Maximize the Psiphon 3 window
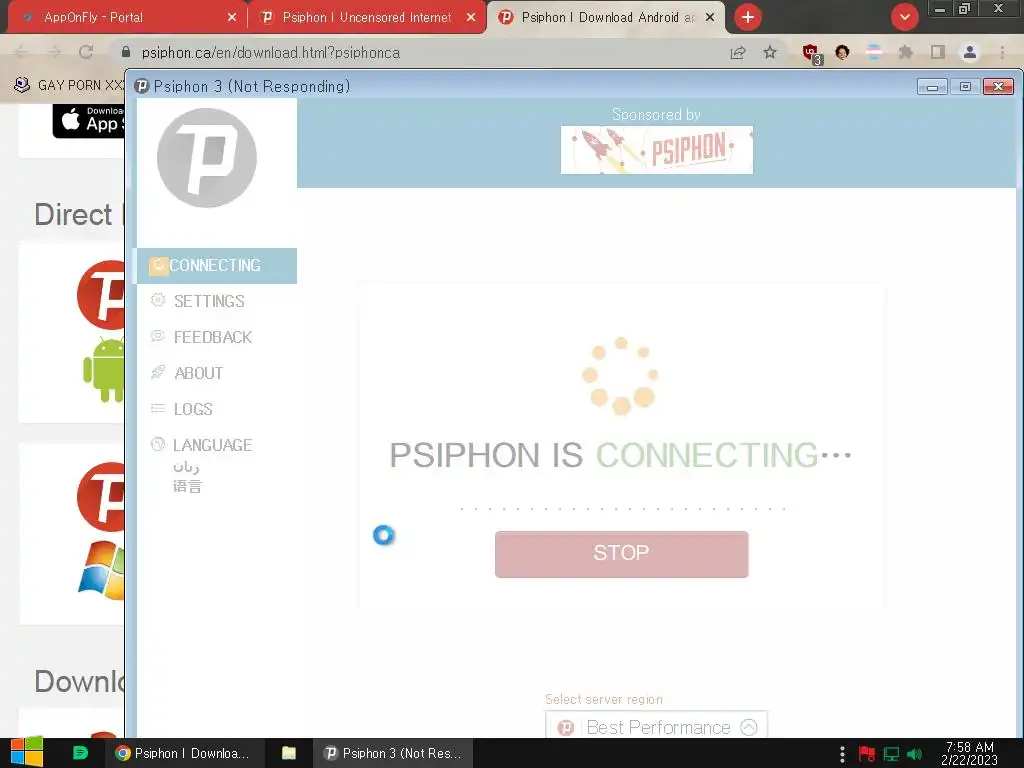Screen dimensions: 1024x768 [965, 86]
